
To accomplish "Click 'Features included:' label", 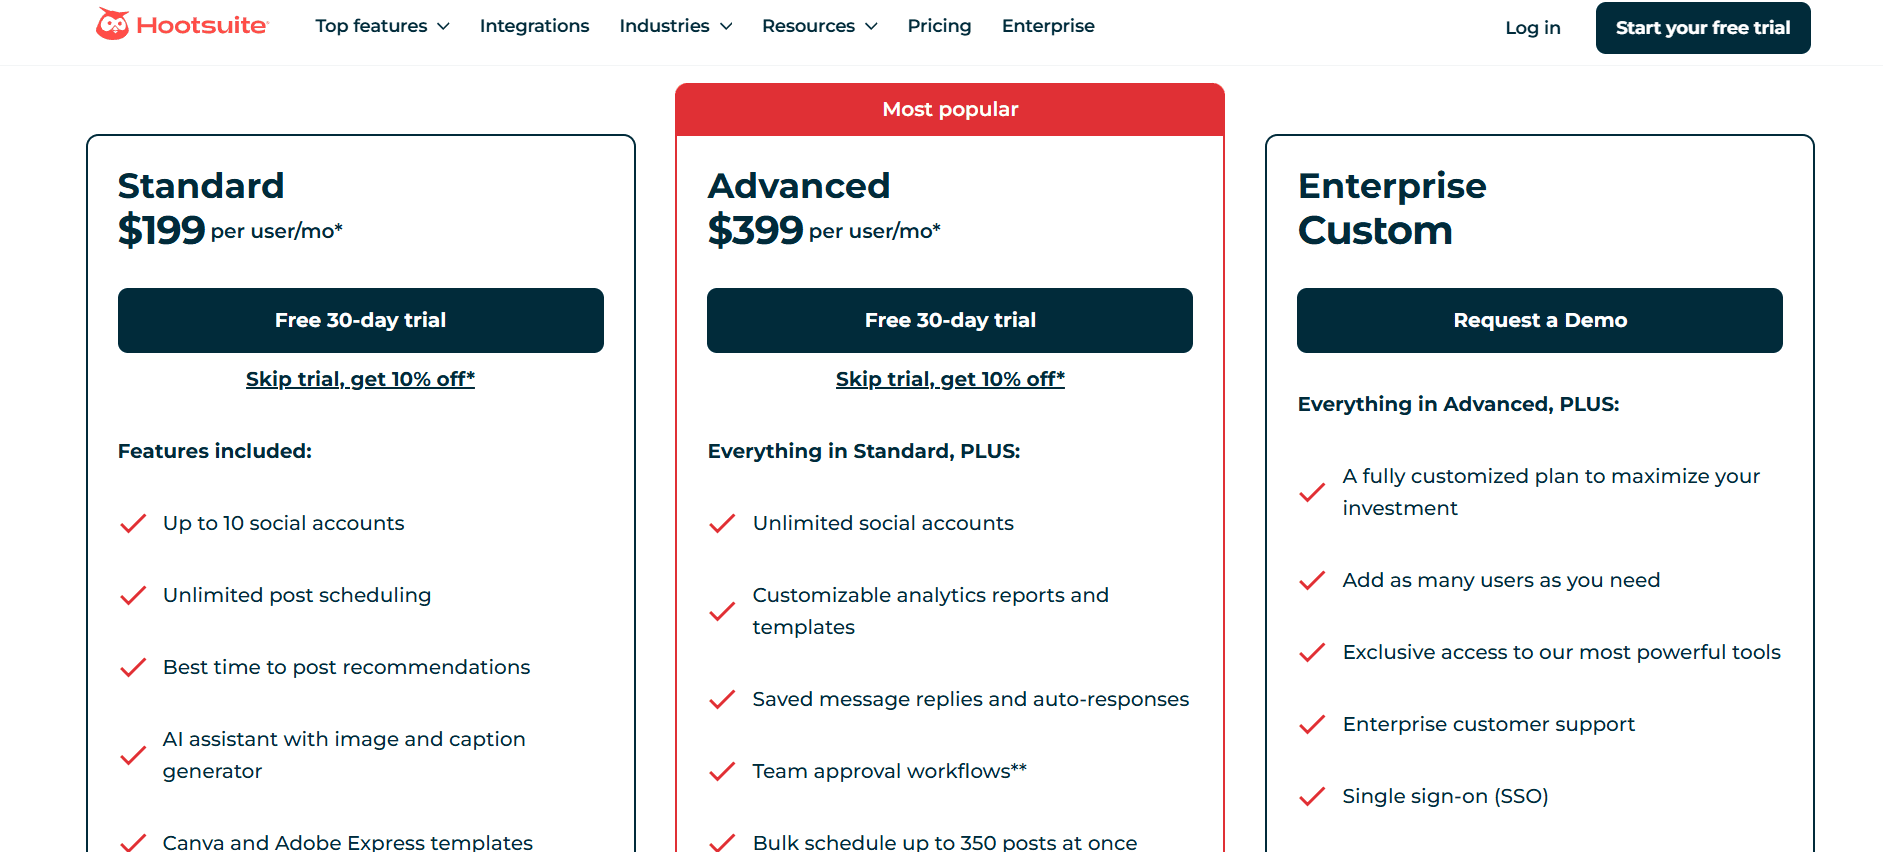I will 215,451.
